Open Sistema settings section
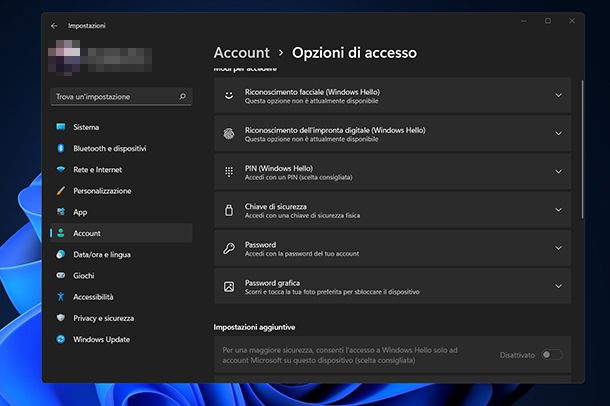The height and width of the screenshot is (406, 610). pyautogui.click(x=121, y=127)
